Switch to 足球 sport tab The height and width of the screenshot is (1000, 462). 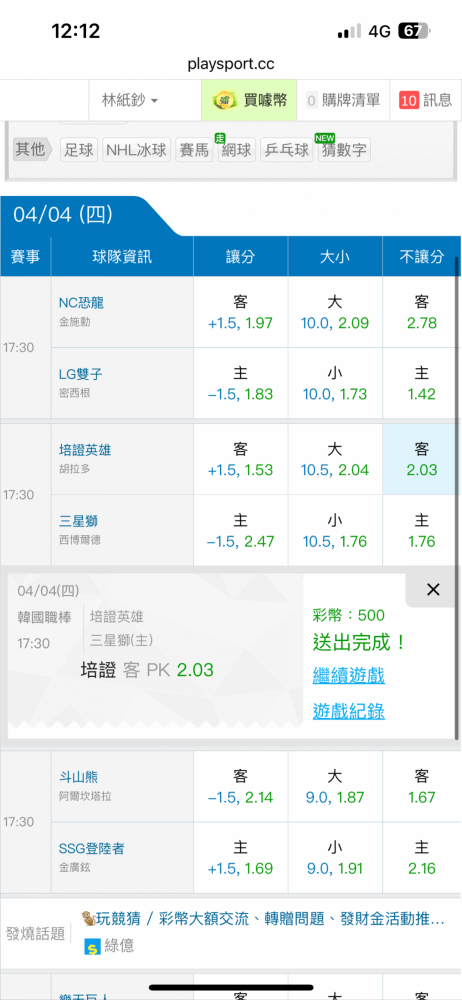point(78,151)
